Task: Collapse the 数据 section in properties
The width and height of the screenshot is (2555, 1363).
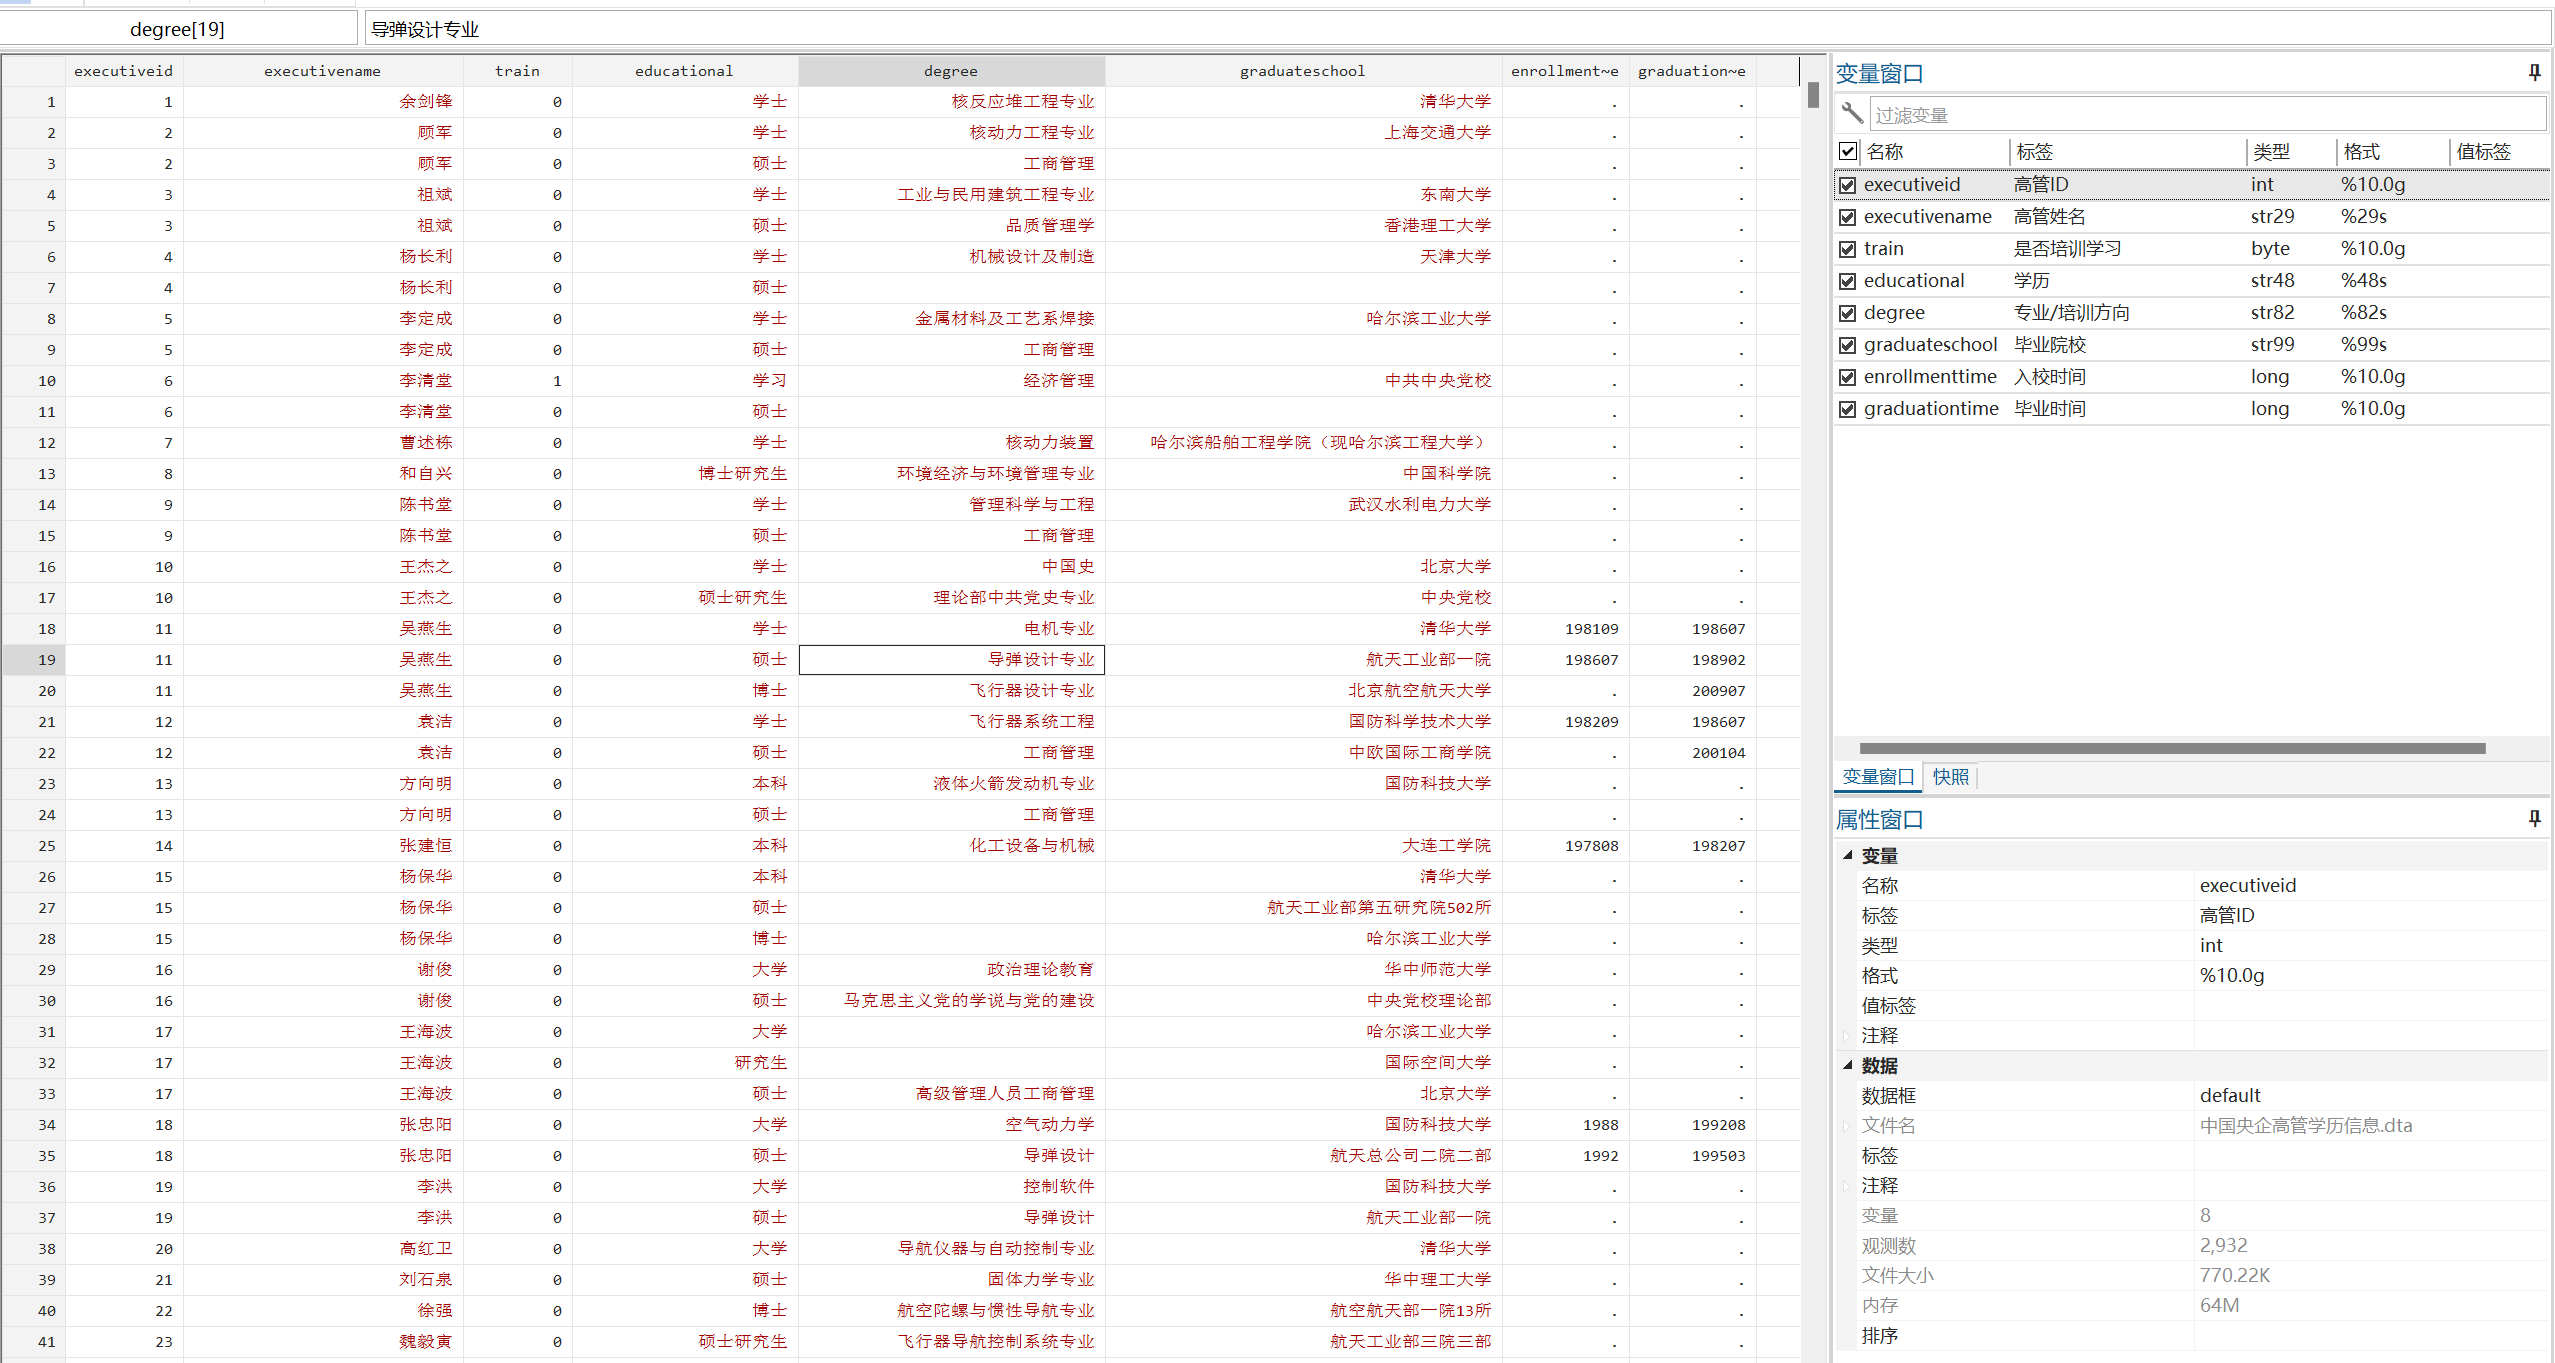Action: [1848, 1065]
